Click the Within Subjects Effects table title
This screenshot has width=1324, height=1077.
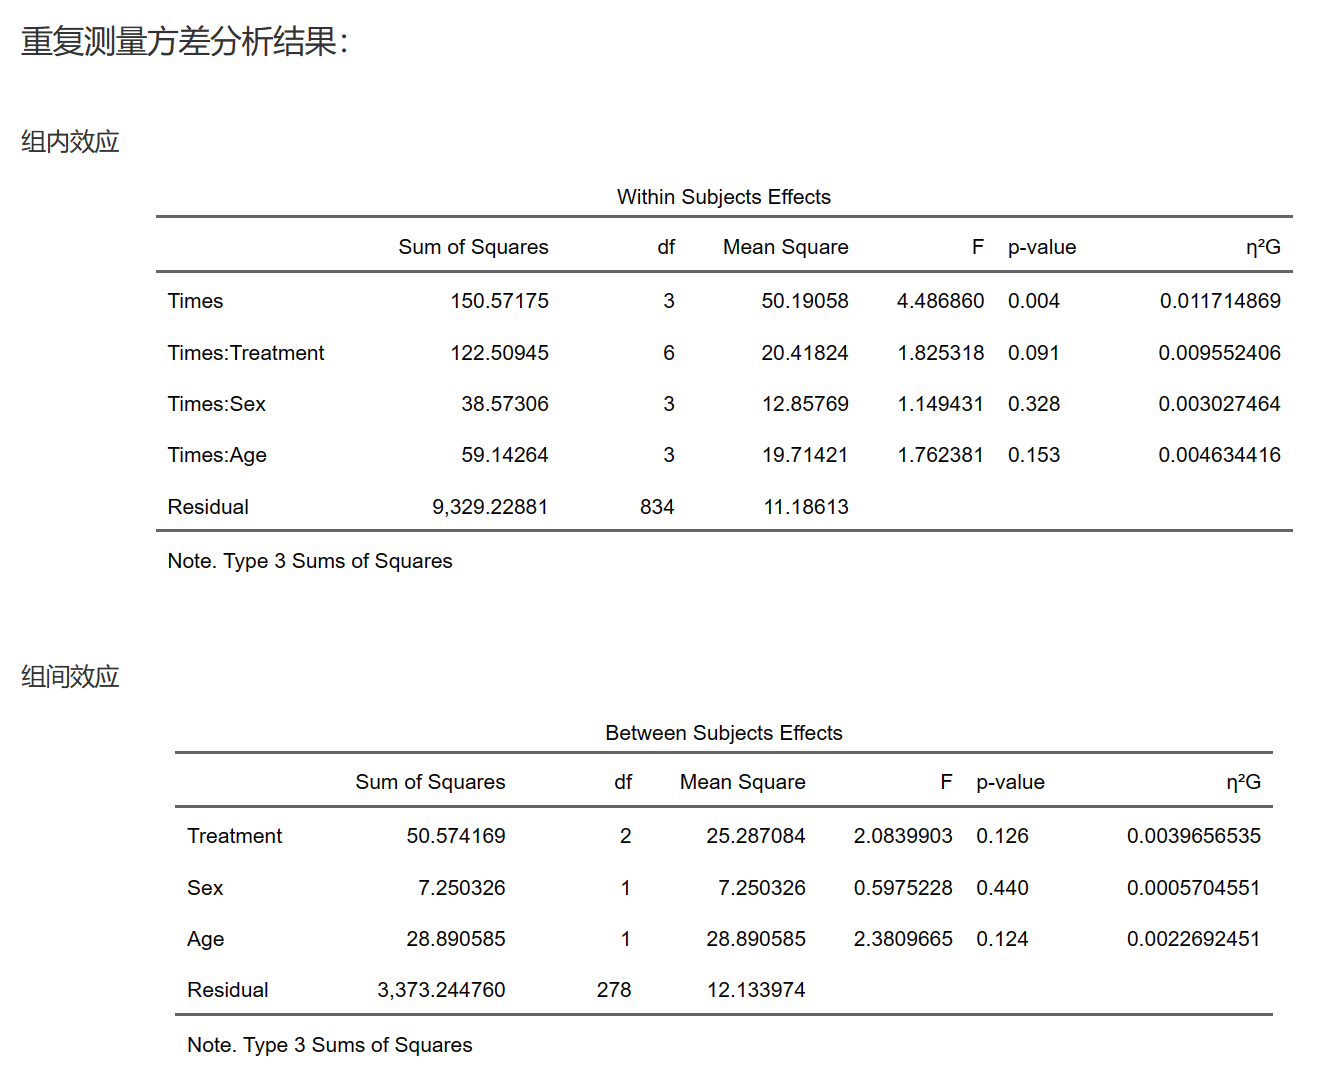(x=723, y=197)
